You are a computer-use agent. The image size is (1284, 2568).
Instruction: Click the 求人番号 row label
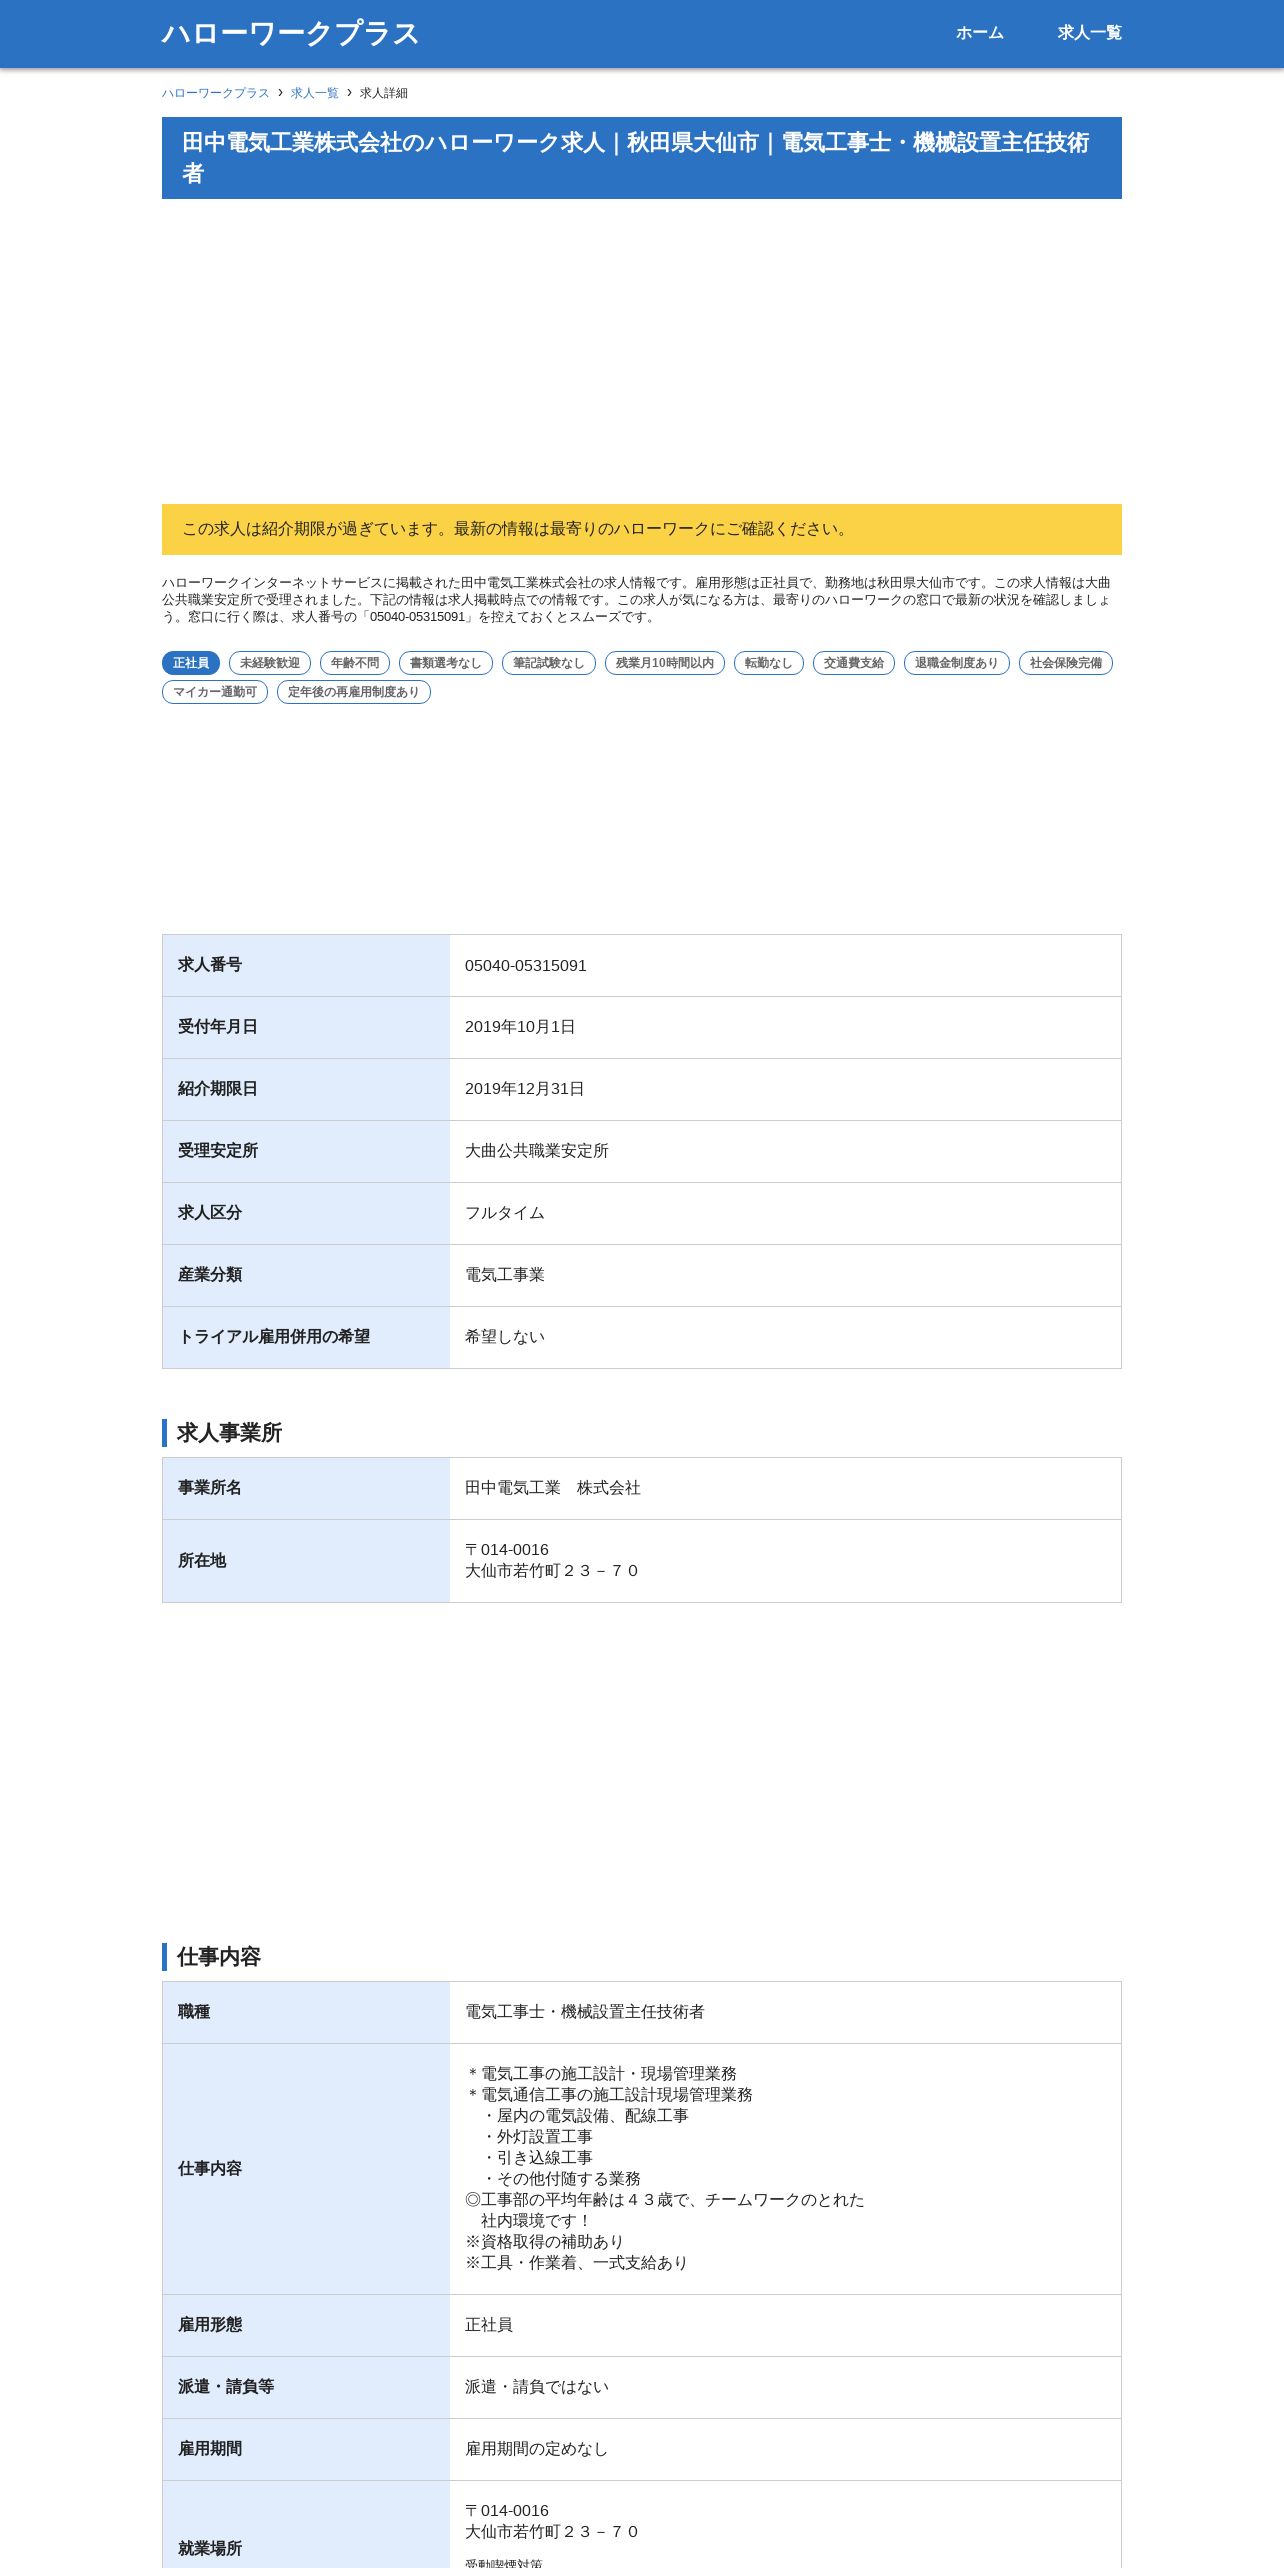coord(210,965)
